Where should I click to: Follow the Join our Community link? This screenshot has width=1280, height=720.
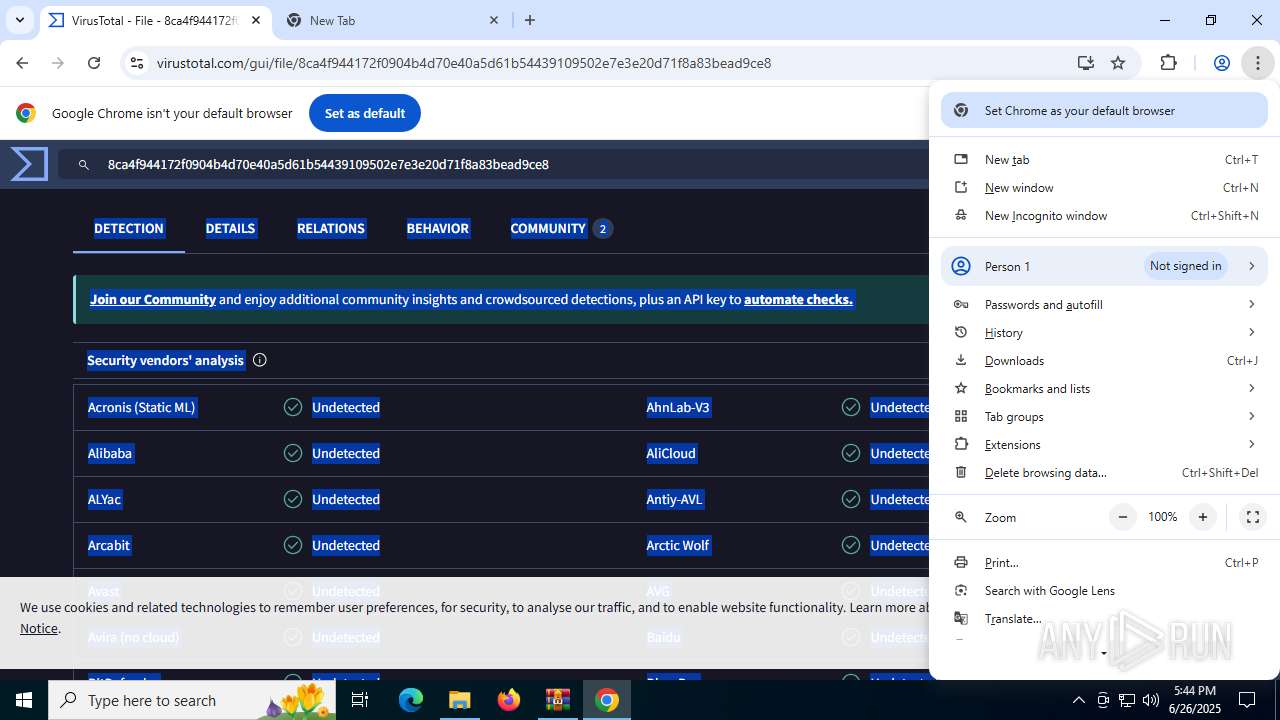click(153, 299)
